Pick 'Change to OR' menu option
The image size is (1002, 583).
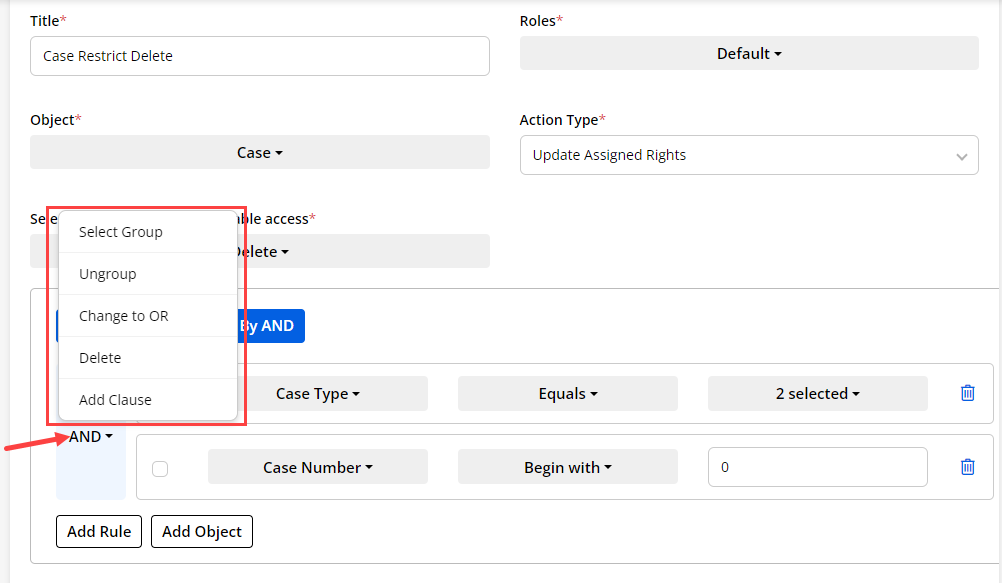click(x=124, y=316)
